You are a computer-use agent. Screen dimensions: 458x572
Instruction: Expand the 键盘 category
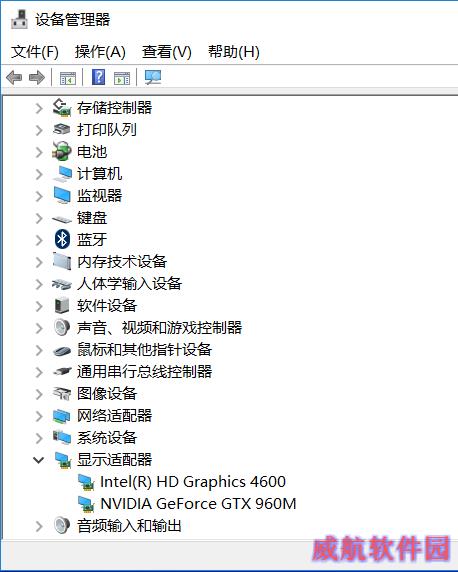click(x=39, y=218)
